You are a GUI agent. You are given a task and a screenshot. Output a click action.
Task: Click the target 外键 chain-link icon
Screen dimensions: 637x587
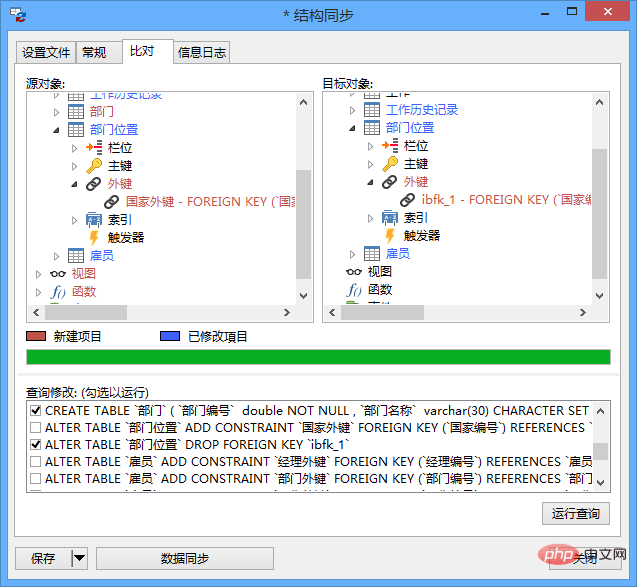tap(390, 182)
